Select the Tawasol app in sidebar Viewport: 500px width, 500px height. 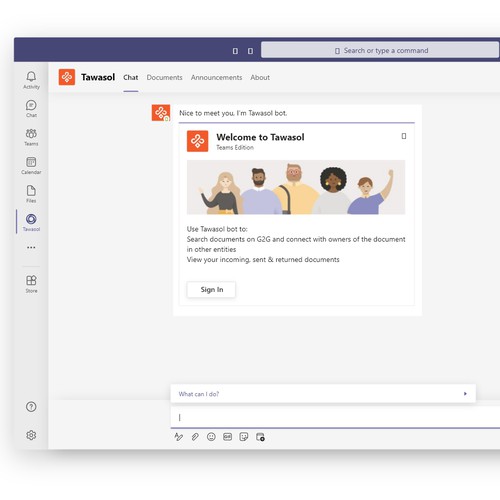click(x=31, y=222)
